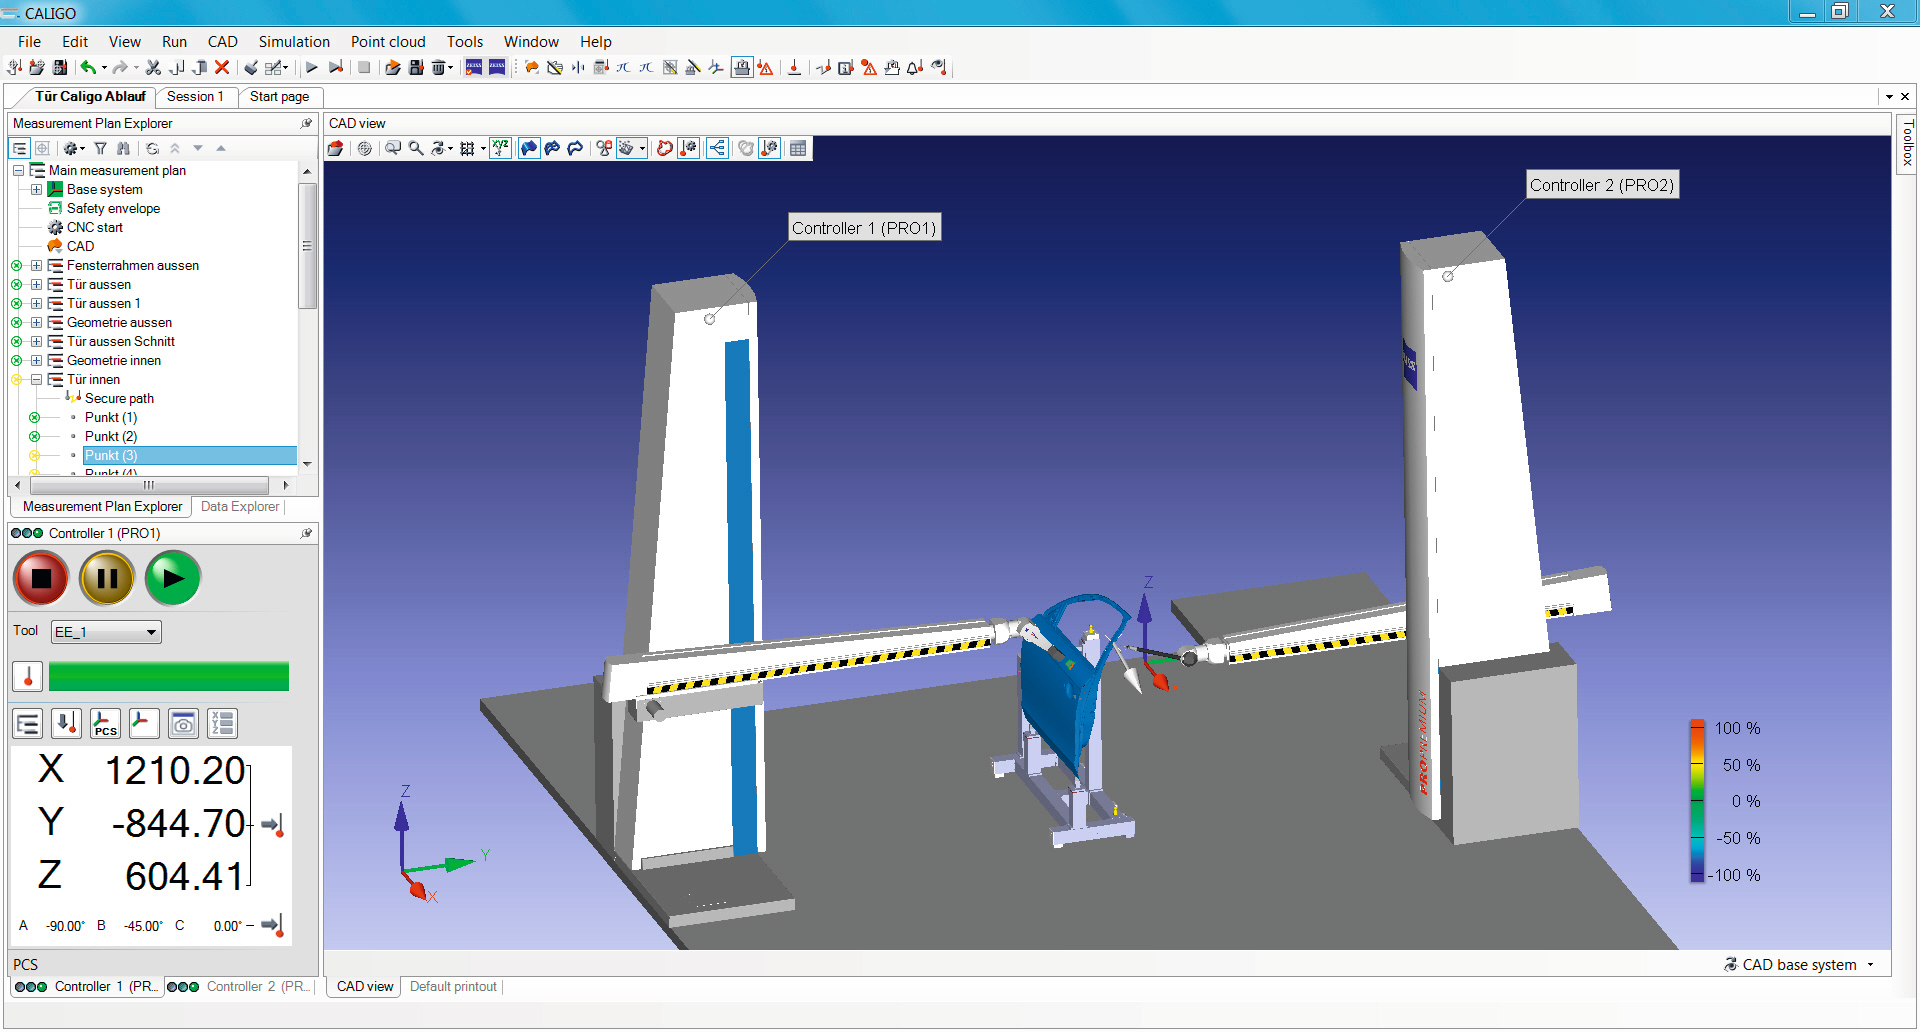1920x1032 pixels.
Task: Expand the Tür aussen tree node
Action: (x=36, y=285)
